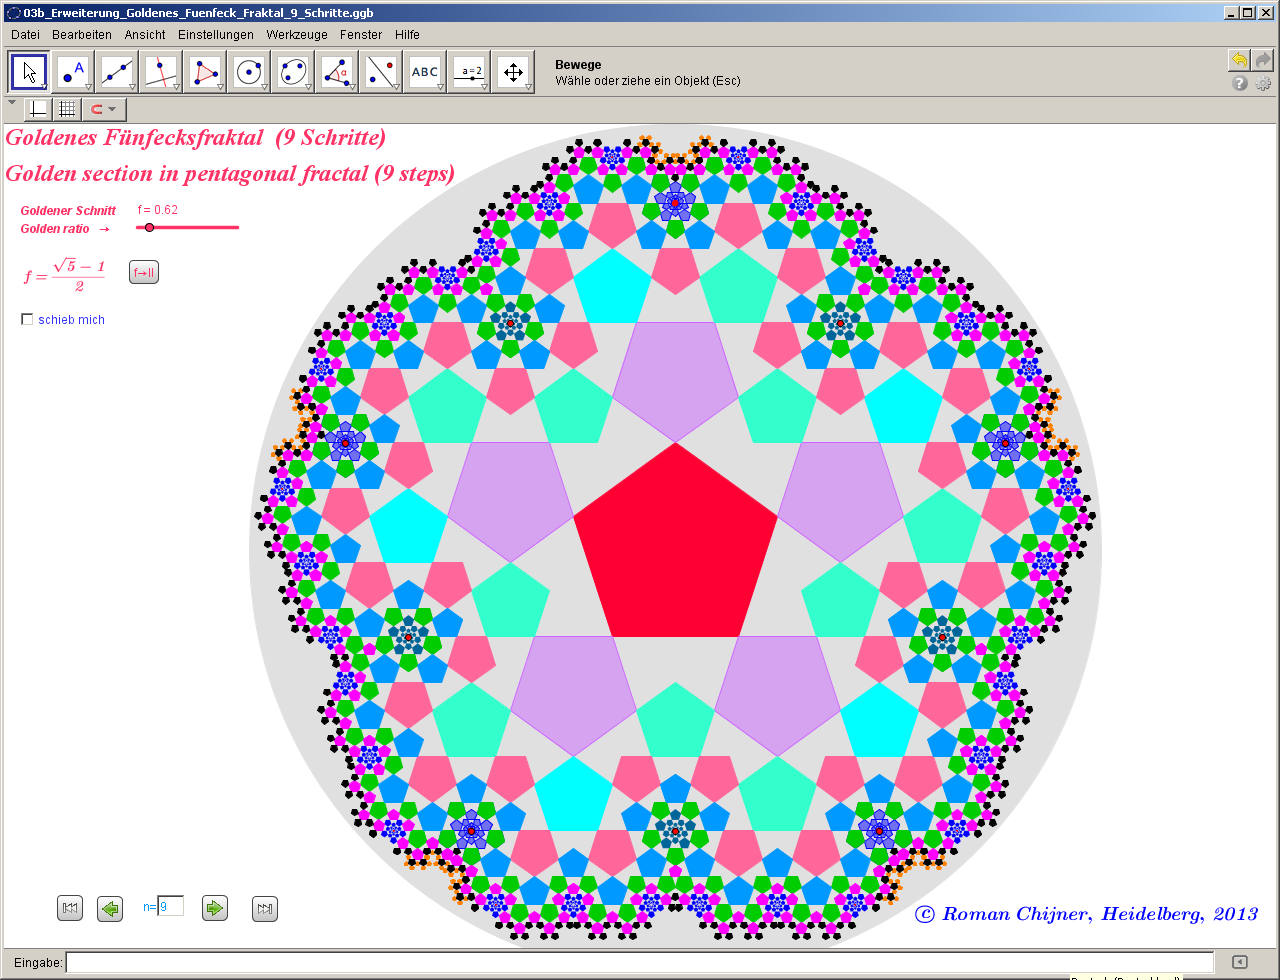Click the Undo arrow icon
This screenshot has height=980, width=1280.
[x=1239, y=60]
